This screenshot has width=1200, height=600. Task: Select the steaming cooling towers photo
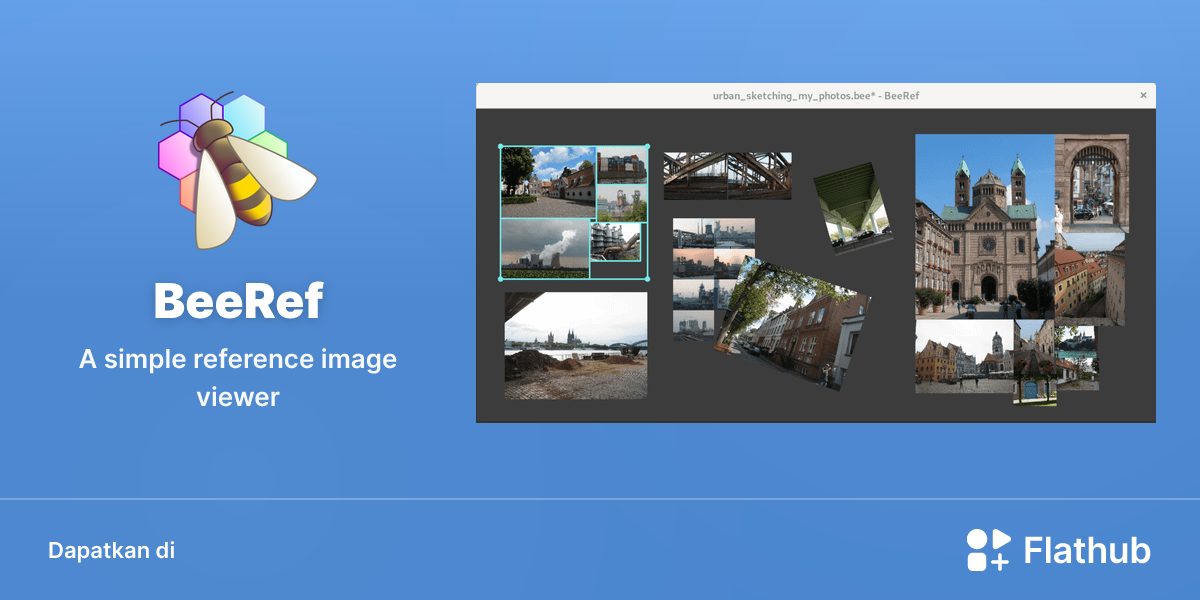pos(545,249)
